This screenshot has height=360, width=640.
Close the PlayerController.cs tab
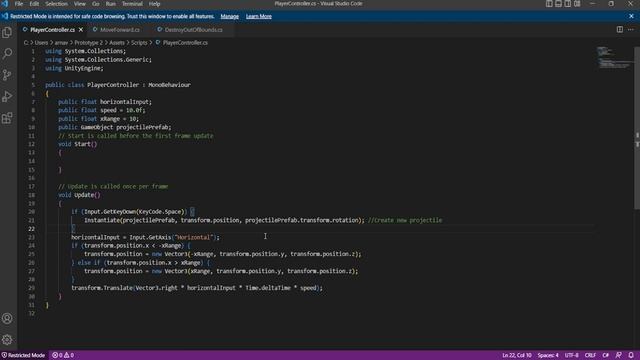[81, 30]
